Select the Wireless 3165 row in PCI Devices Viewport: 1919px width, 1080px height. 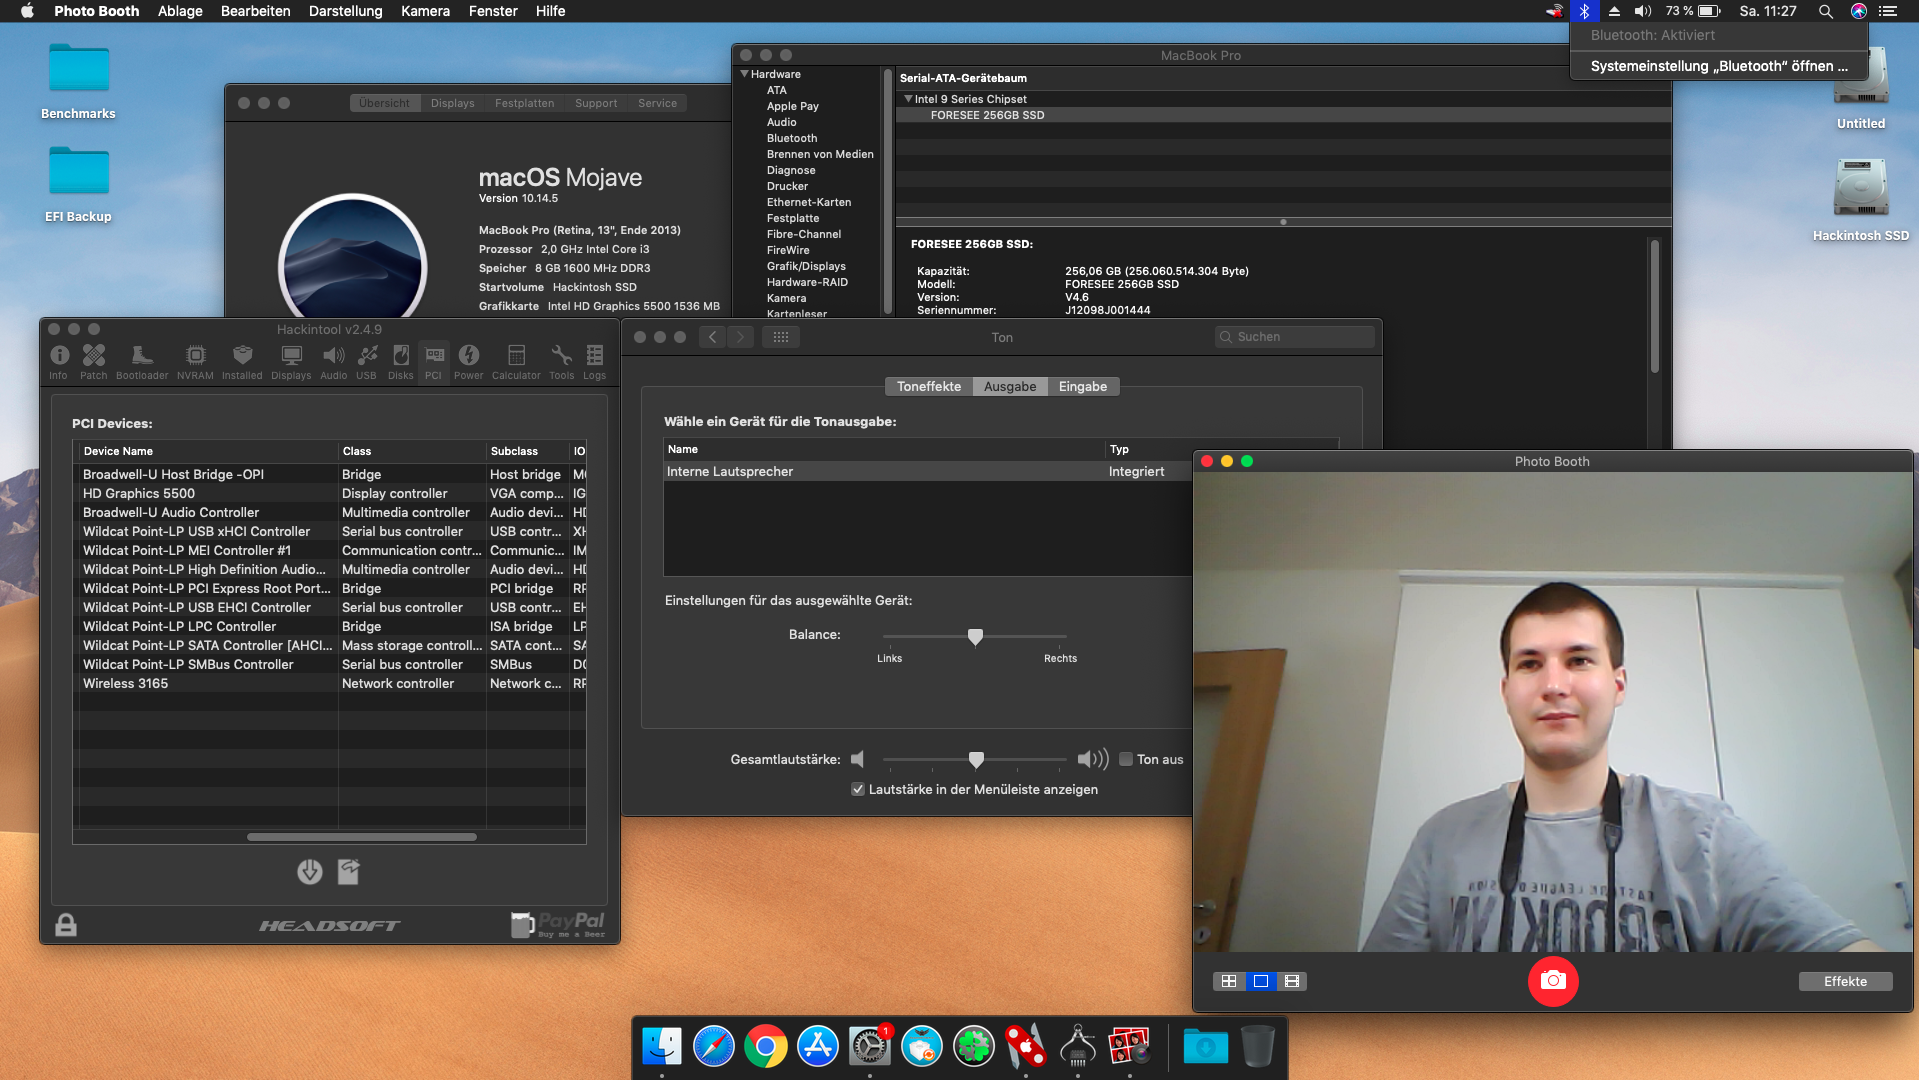pos(330,683)
